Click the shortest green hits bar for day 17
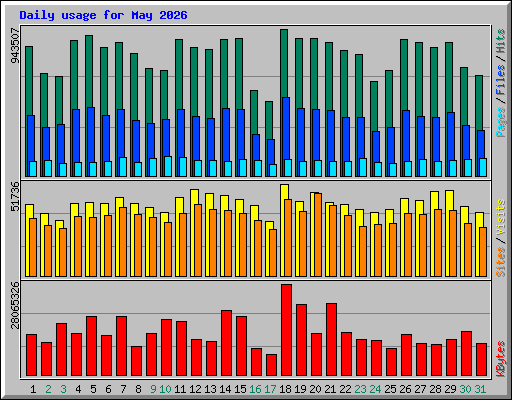This screenshot has width=512, height=400. (x=269, y=120)
